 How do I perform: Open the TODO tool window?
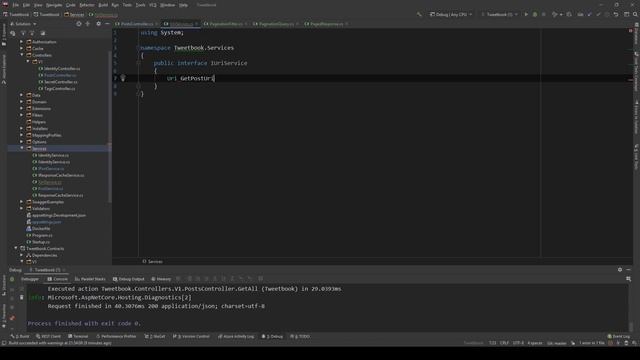300,336
